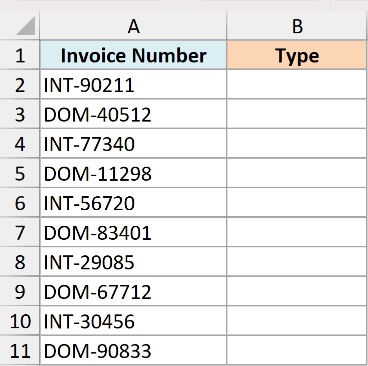This screenshot has height=366, width=368.
Task: Select cell containing INT-56720
Action: [133, 203]
